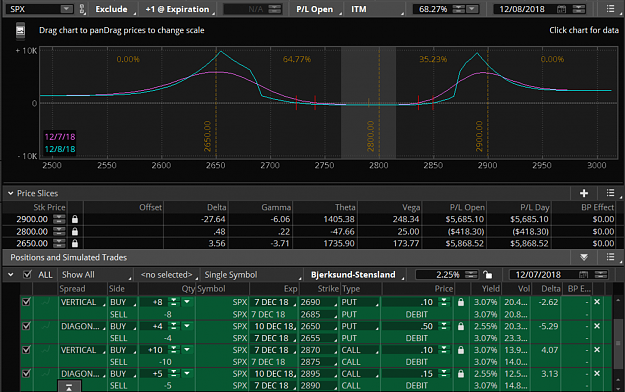The image size is (625, 392).
Task: Click the price lock icon on 2870 CALL row
Action: click(x=461, y=350)
